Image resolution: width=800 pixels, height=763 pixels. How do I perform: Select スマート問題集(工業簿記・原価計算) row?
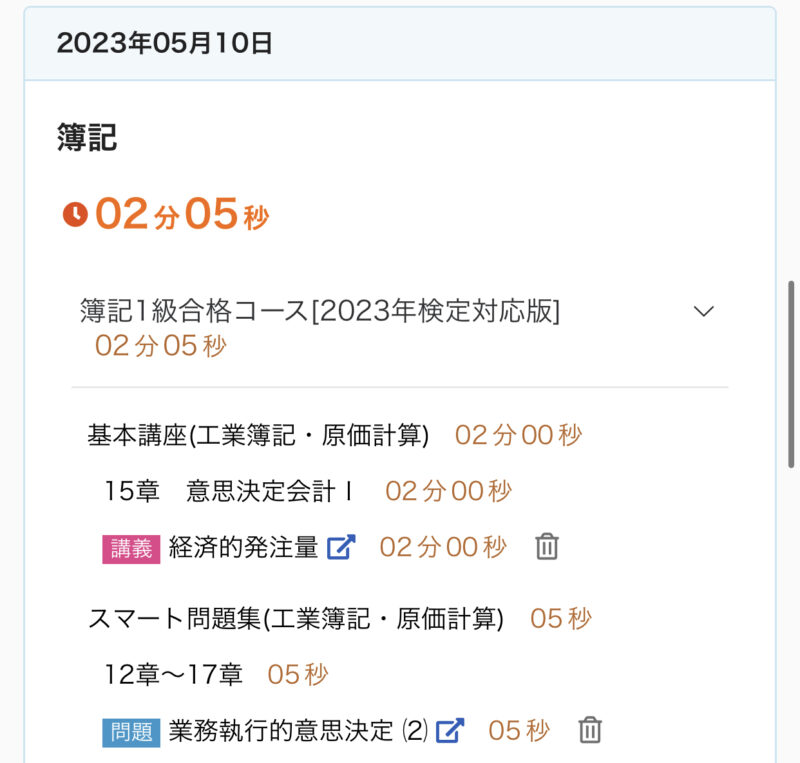coord(295,619)
